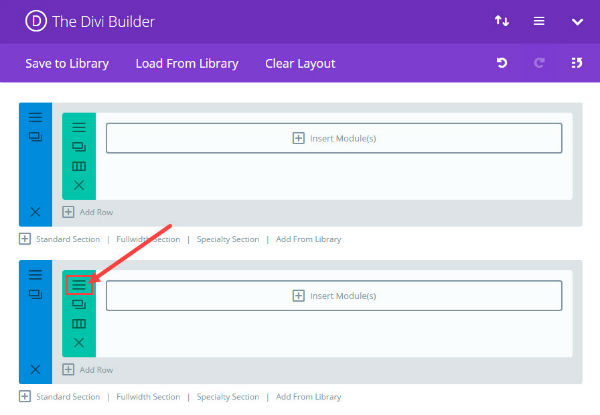This screenshot has height=415, width=600.
Task: Click Clear Layout
Action: coord(300,63)
